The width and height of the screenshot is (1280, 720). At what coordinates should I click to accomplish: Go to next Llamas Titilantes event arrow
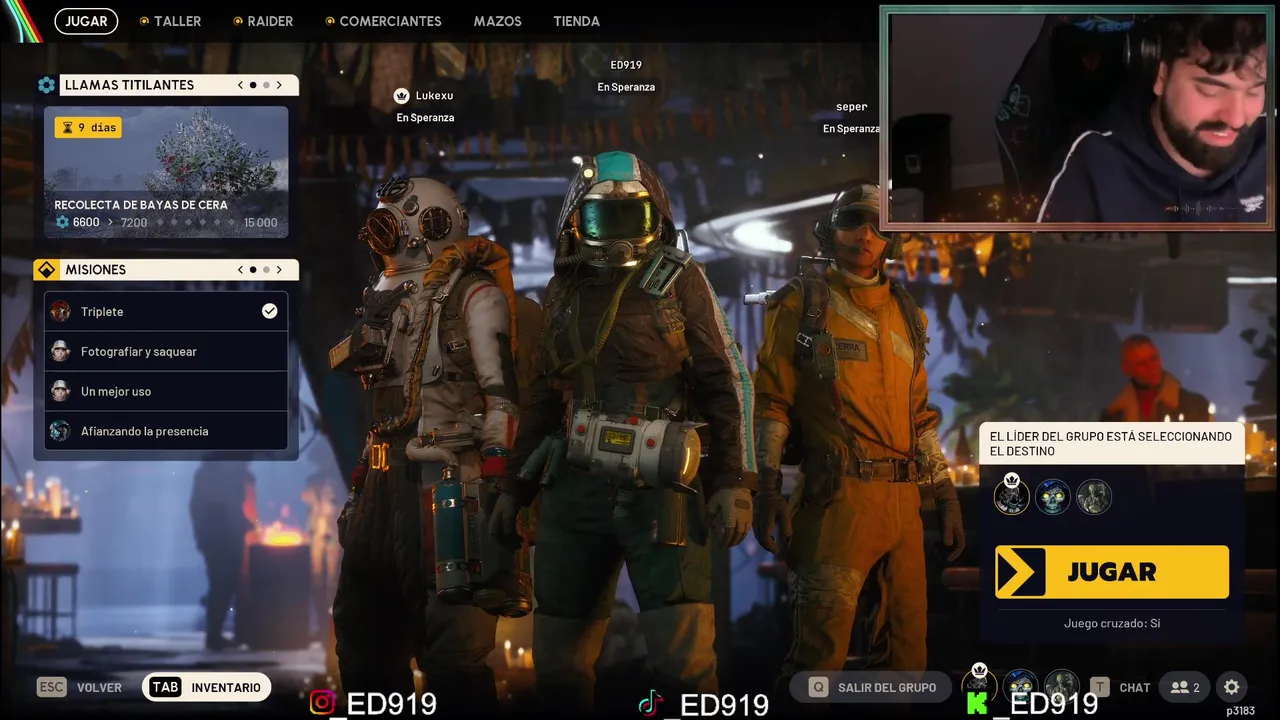(279, 85)
